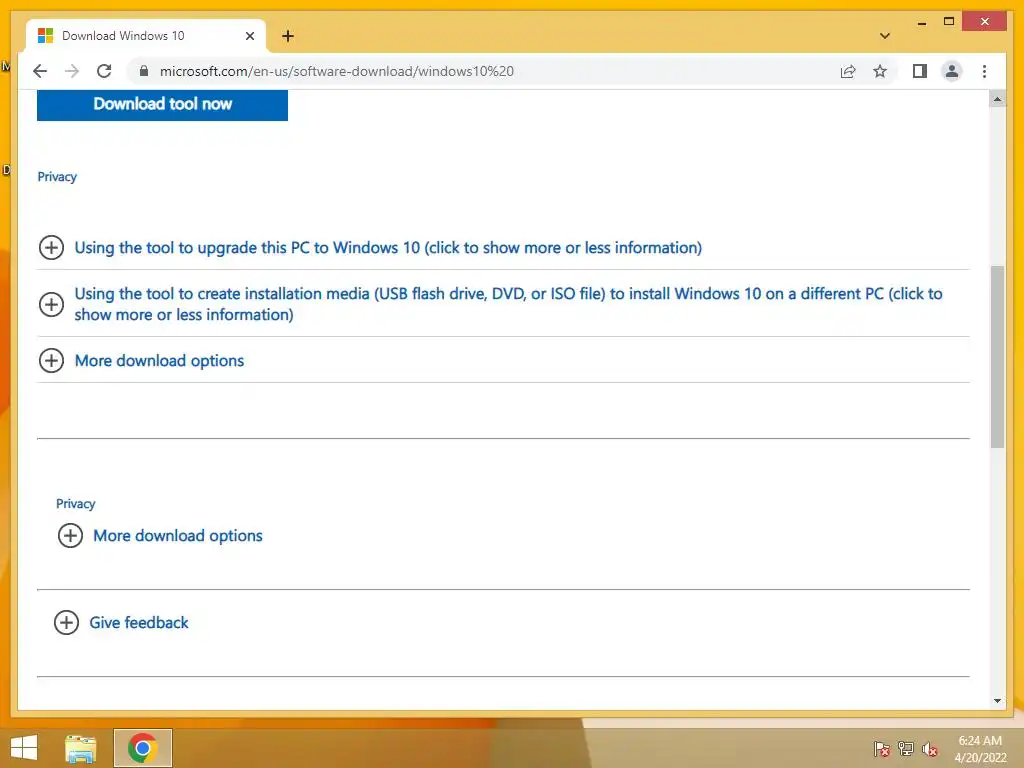The height and width of the screenshot is (768, 1024).
Task: Reload the current page
Action: pyautogui.click(x=104, y=71)
